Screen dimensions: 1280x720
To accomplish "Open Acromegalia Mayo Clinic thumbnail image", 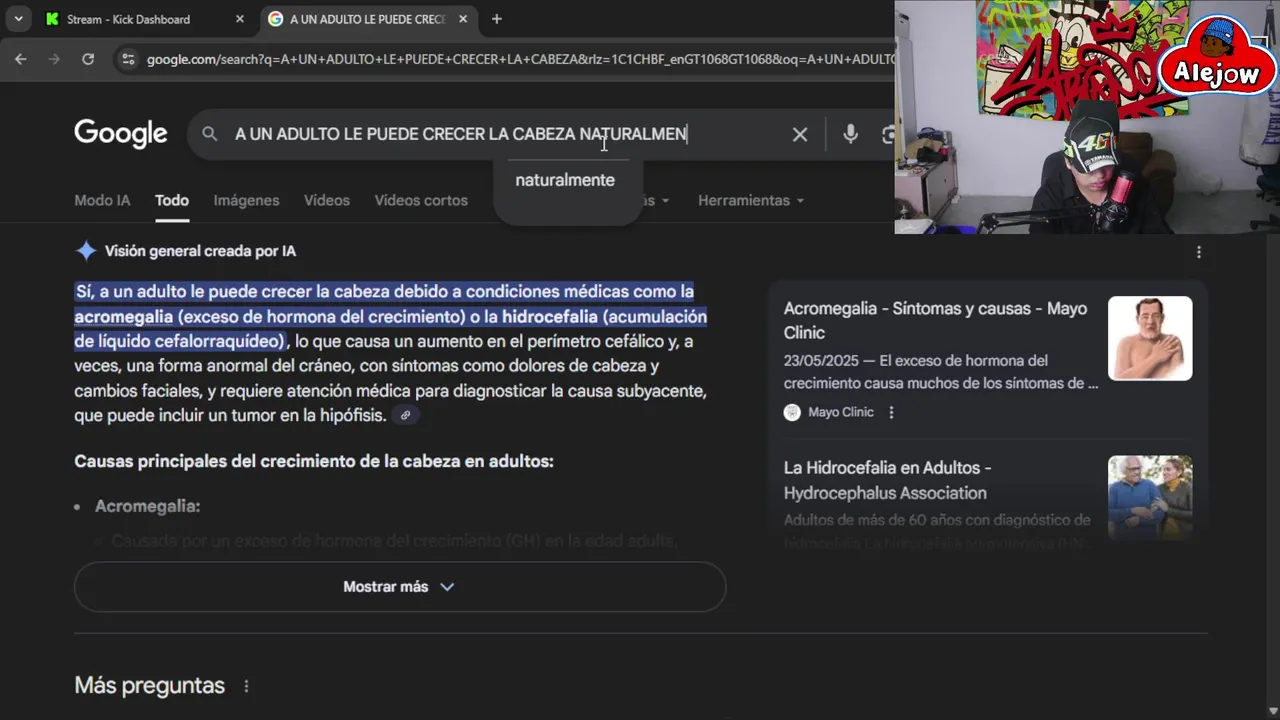I will coord(1150,338).
